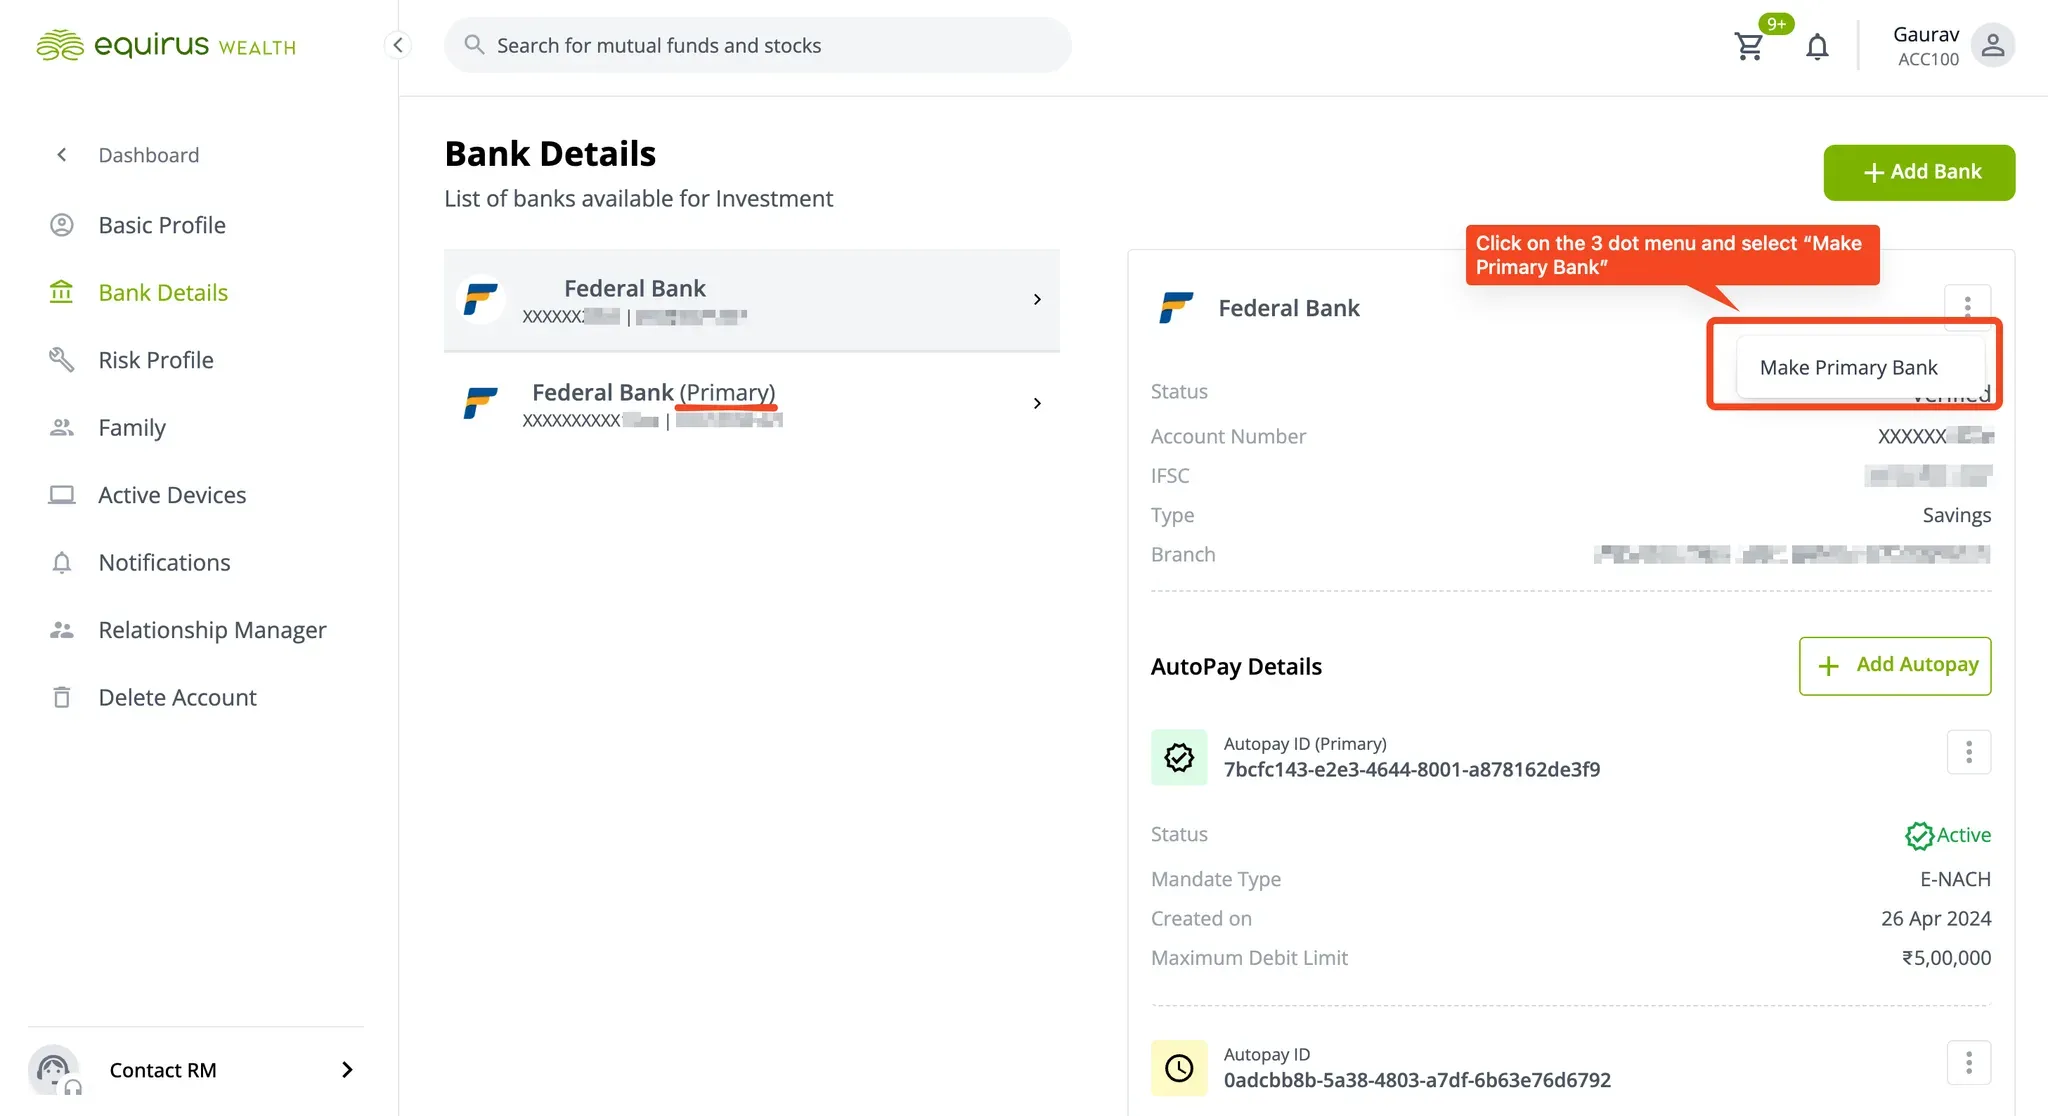Click the search magnifier icon

click(474, 45)
